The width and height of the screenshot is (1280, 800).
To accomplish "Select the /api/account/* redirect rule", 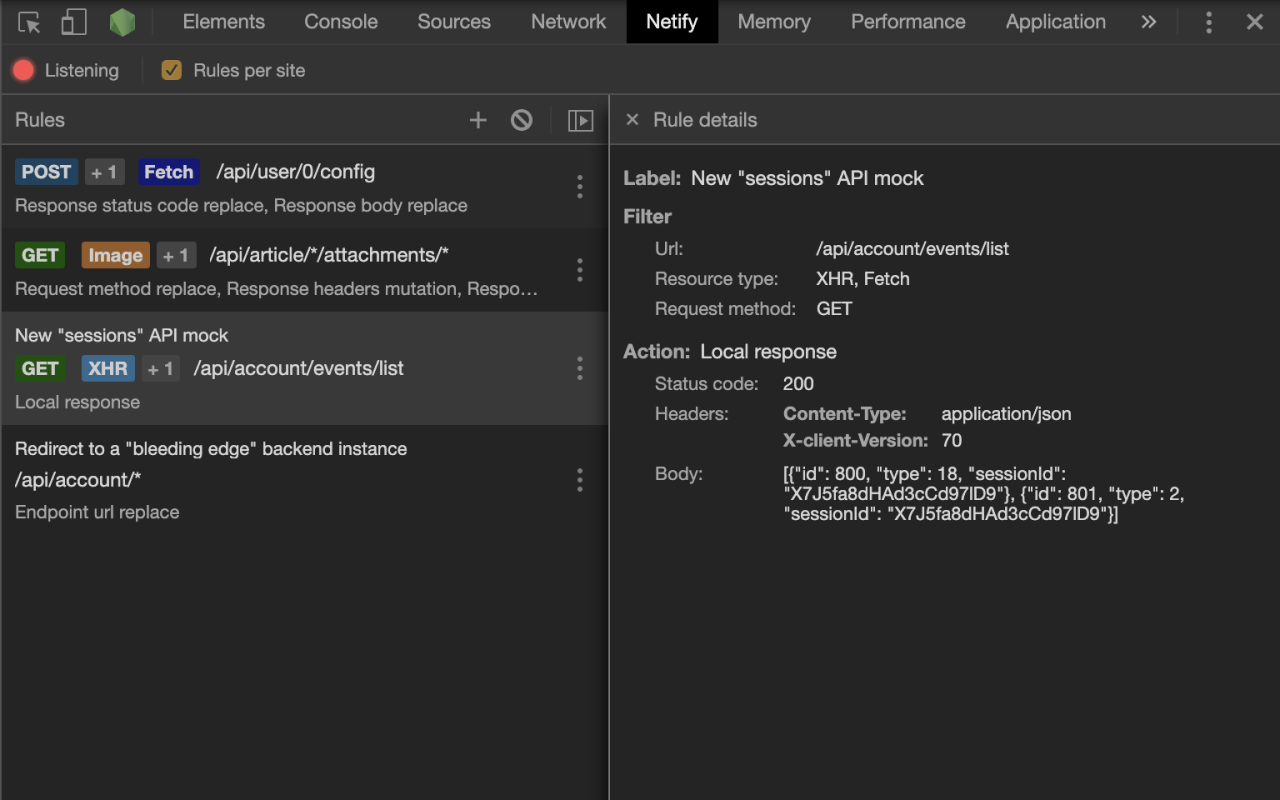I will point(304,480).
